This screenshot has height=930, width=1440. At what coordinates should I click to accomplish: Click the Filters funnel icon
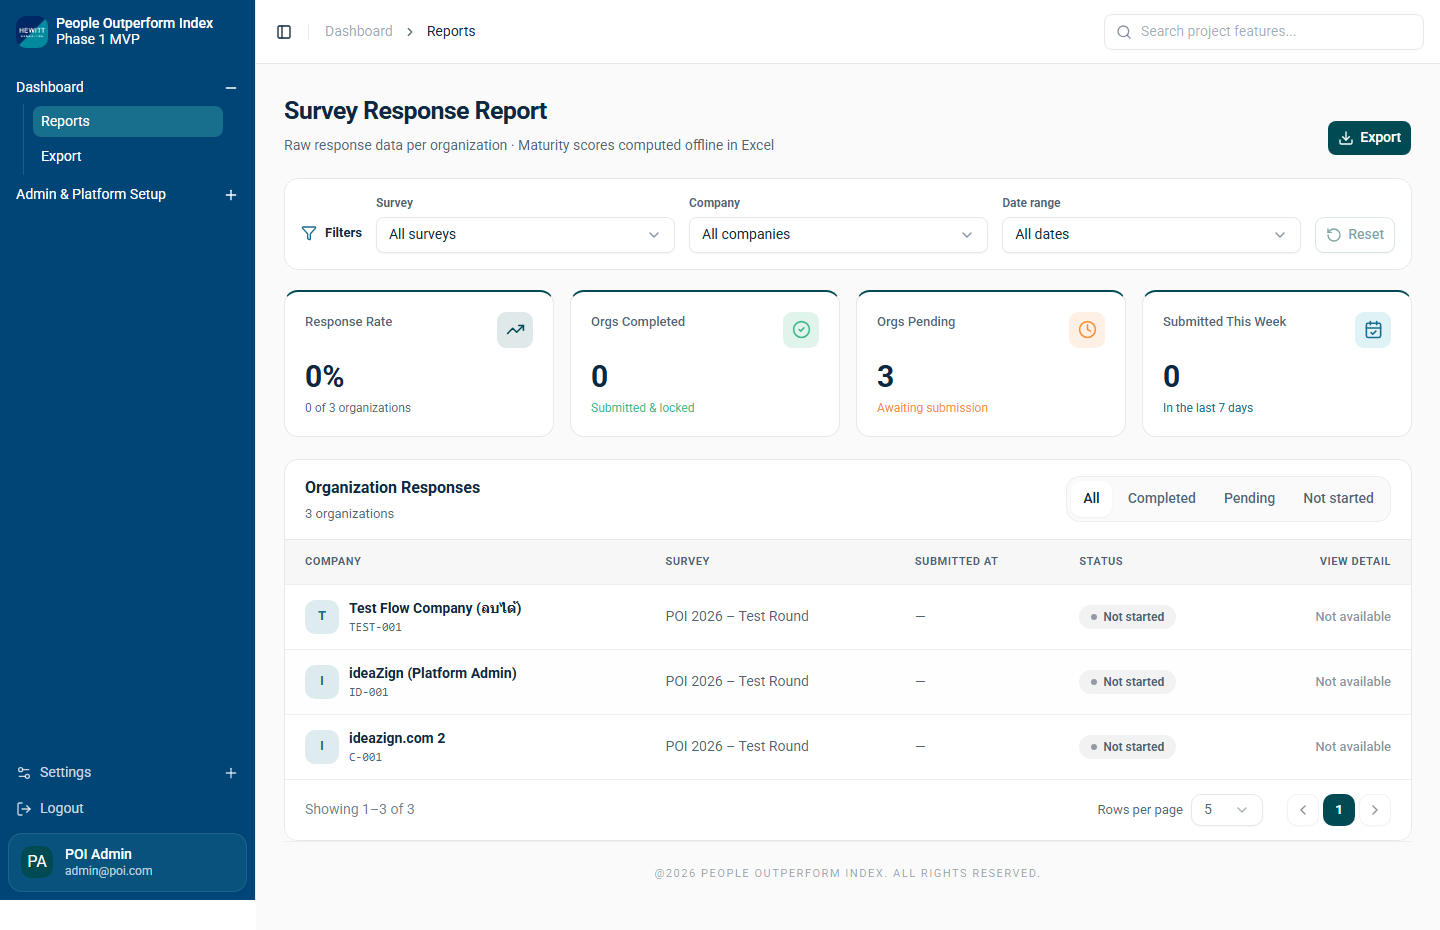[309, 233]
